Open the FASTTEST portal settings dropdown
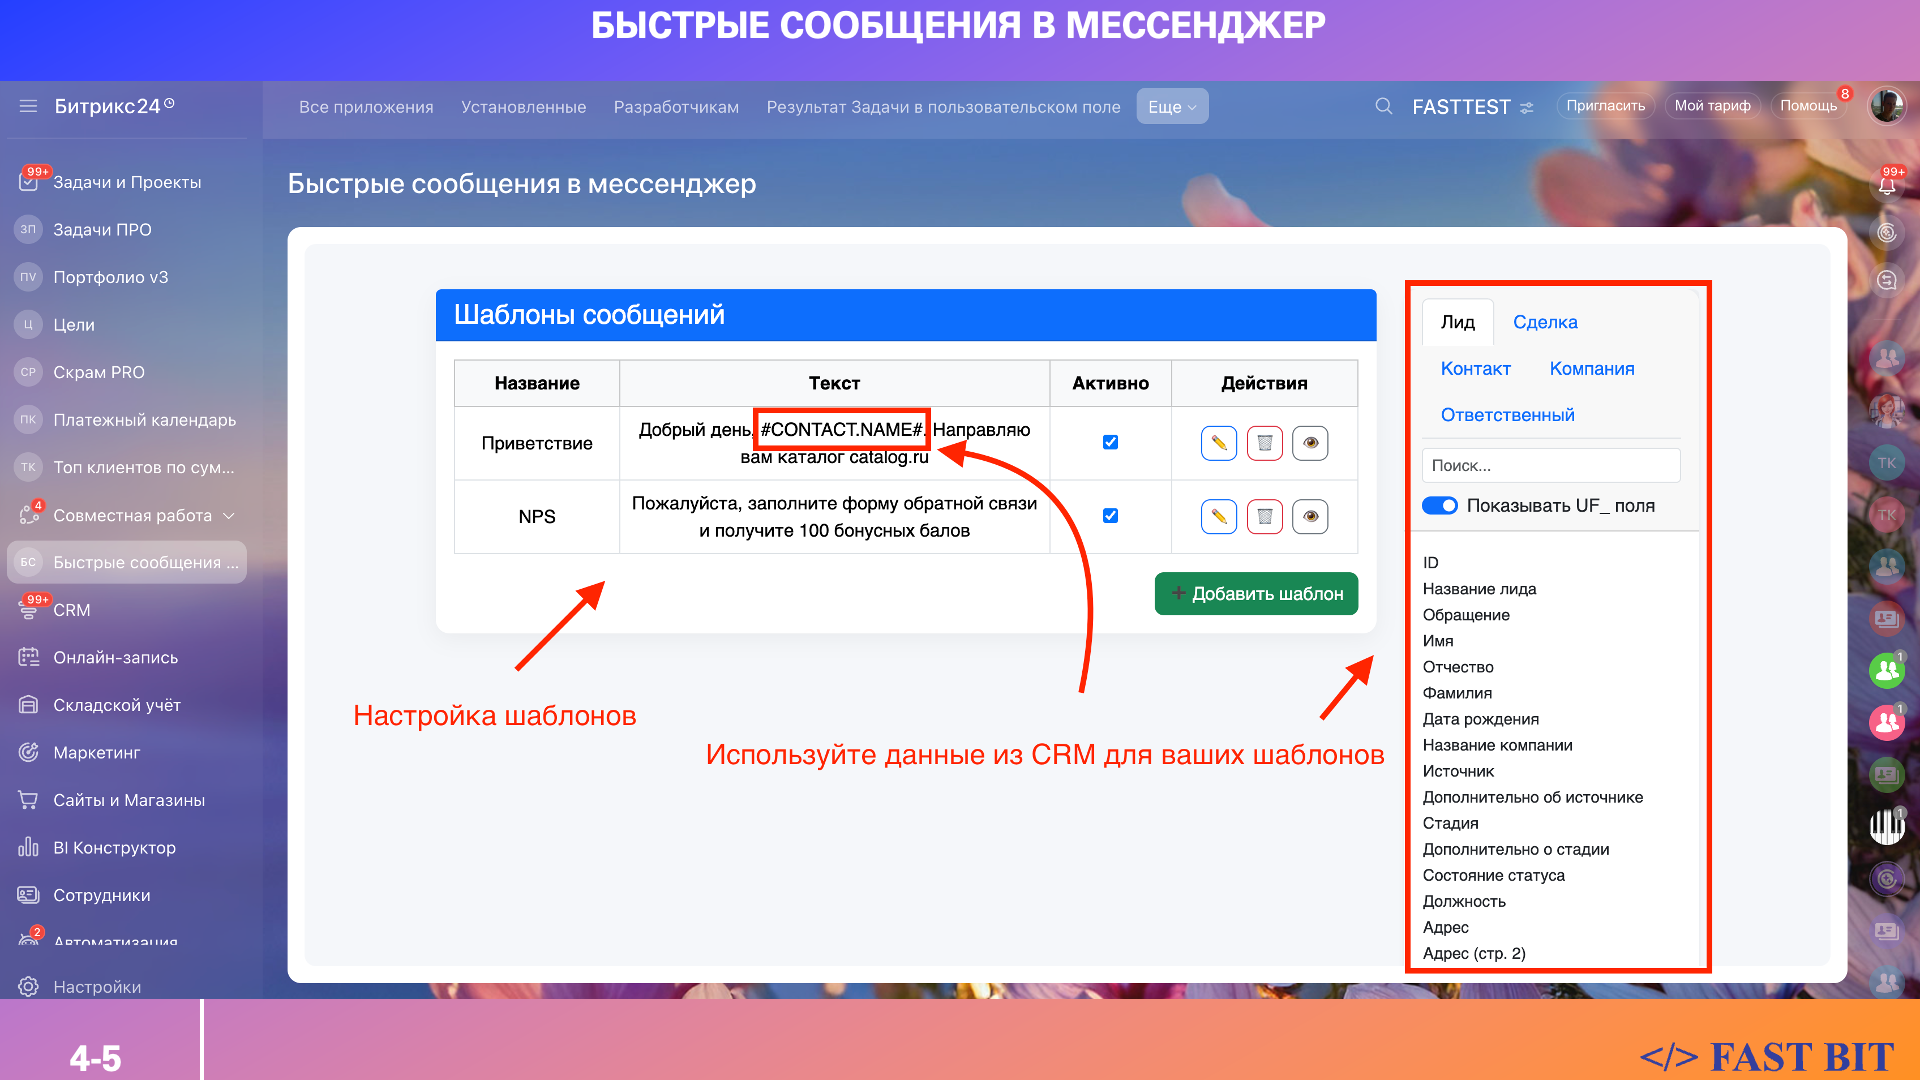Screen dimensions: 1920x1080 coord(1526,108)
